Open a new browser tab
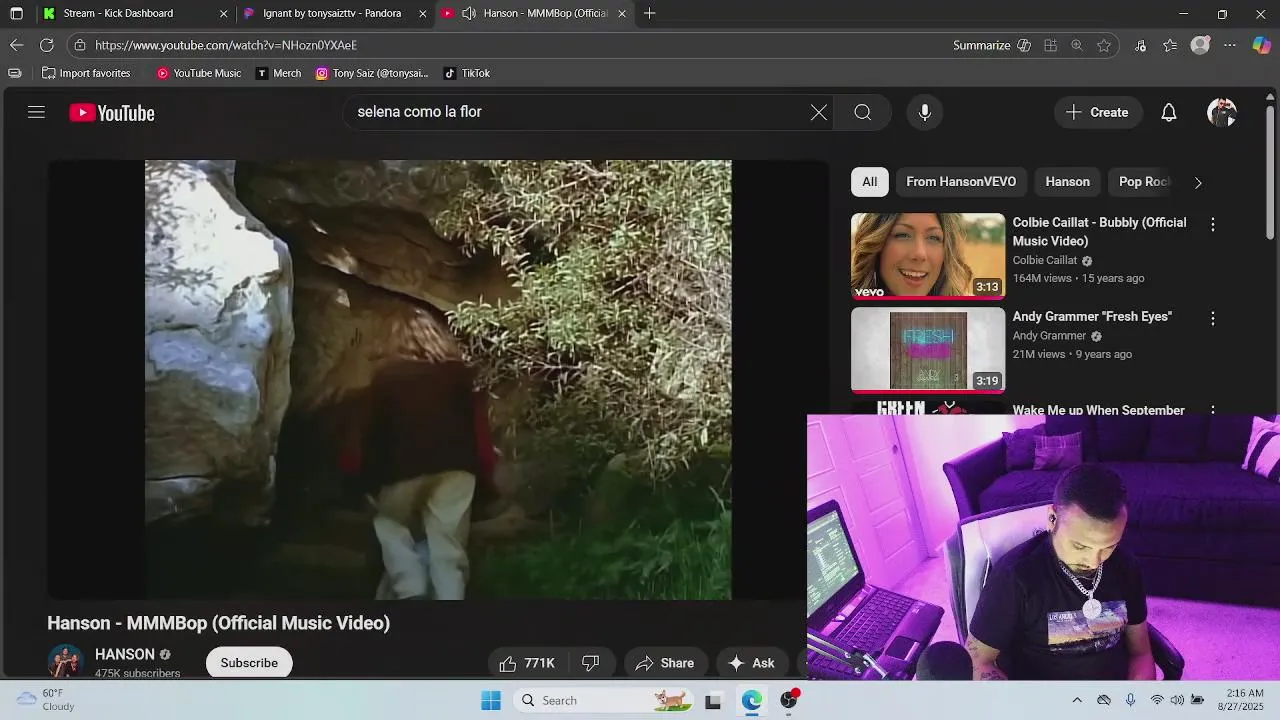1280x720 pixels. tap(650, 13)
